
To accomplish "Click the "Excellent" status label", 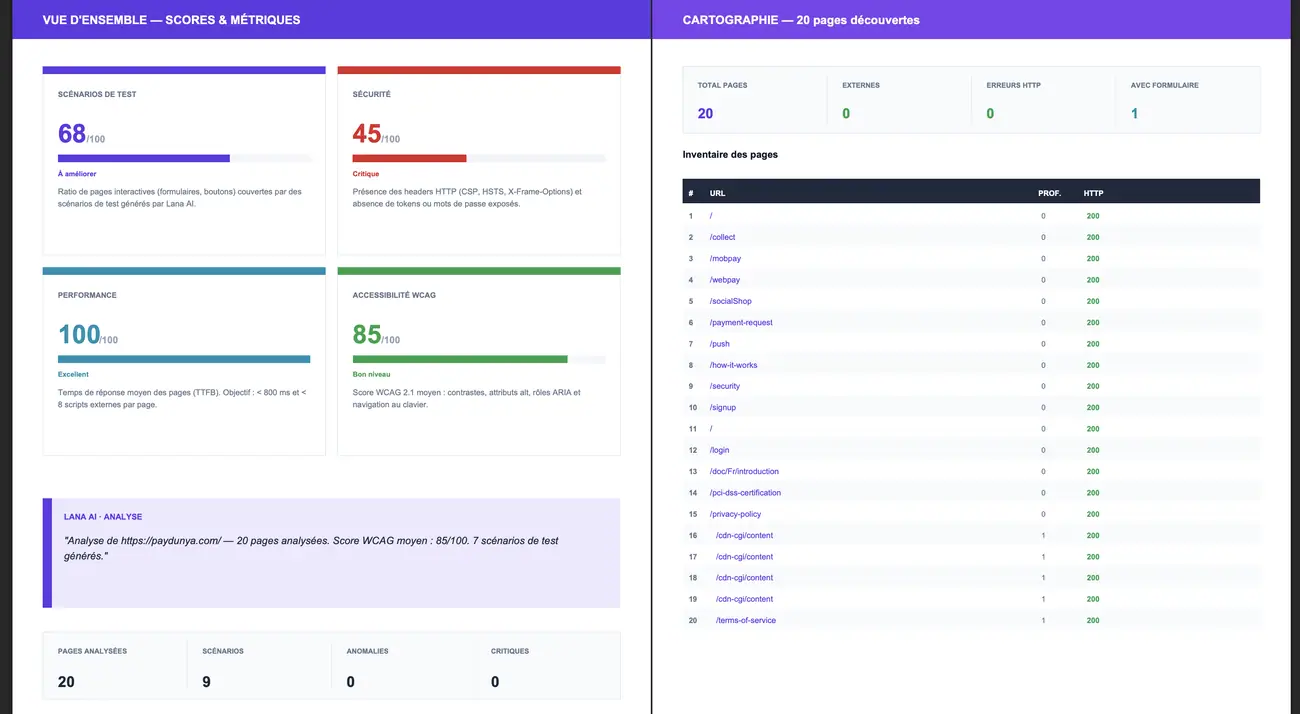I will click(73, 375).
